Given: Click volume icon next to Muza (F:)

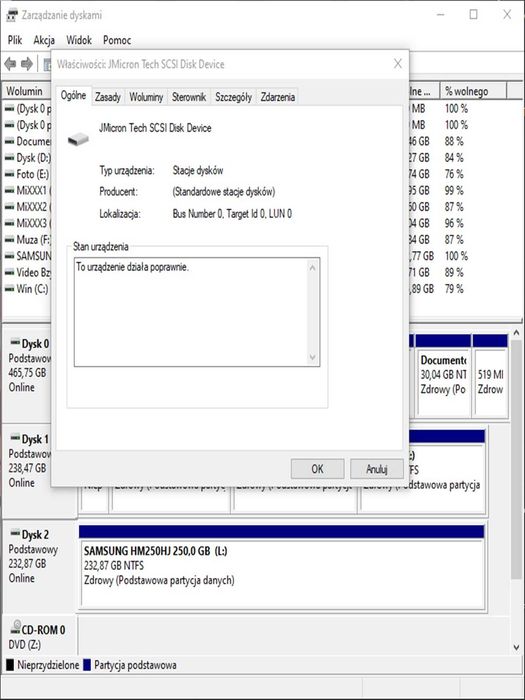Looking at the screenshot, I should (9, 240).
